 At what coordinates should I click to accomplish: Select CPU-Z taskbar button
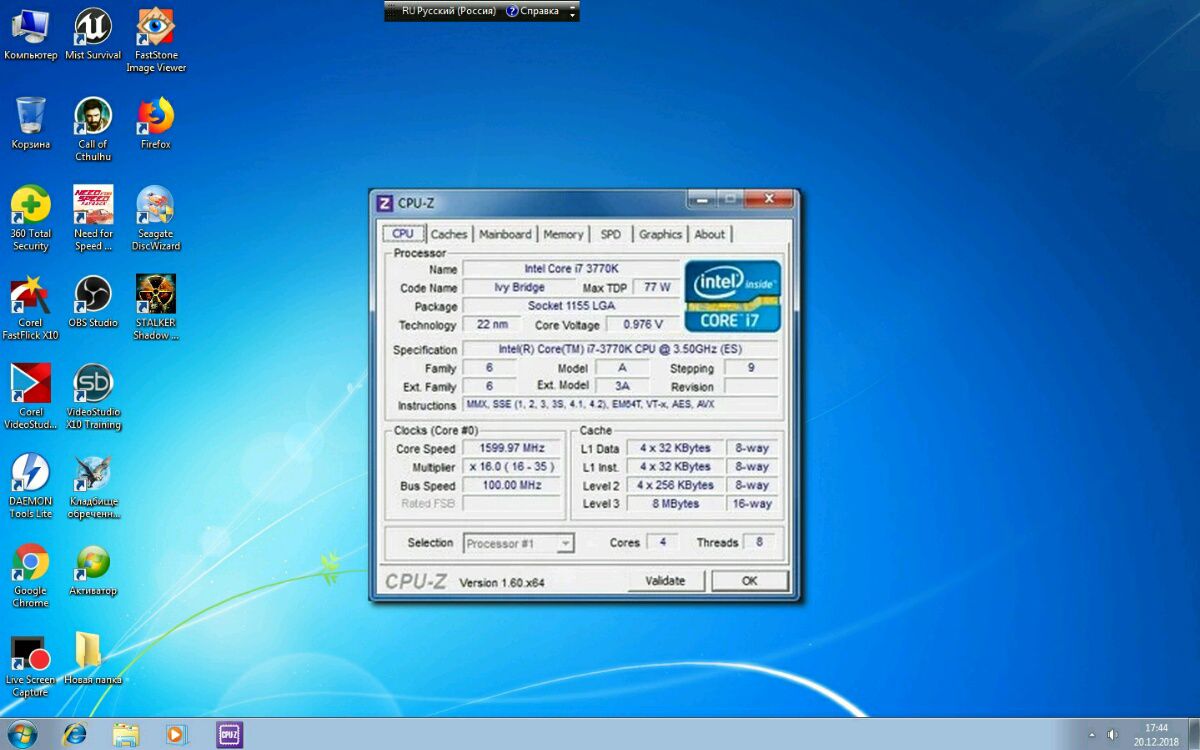point(230,734)
